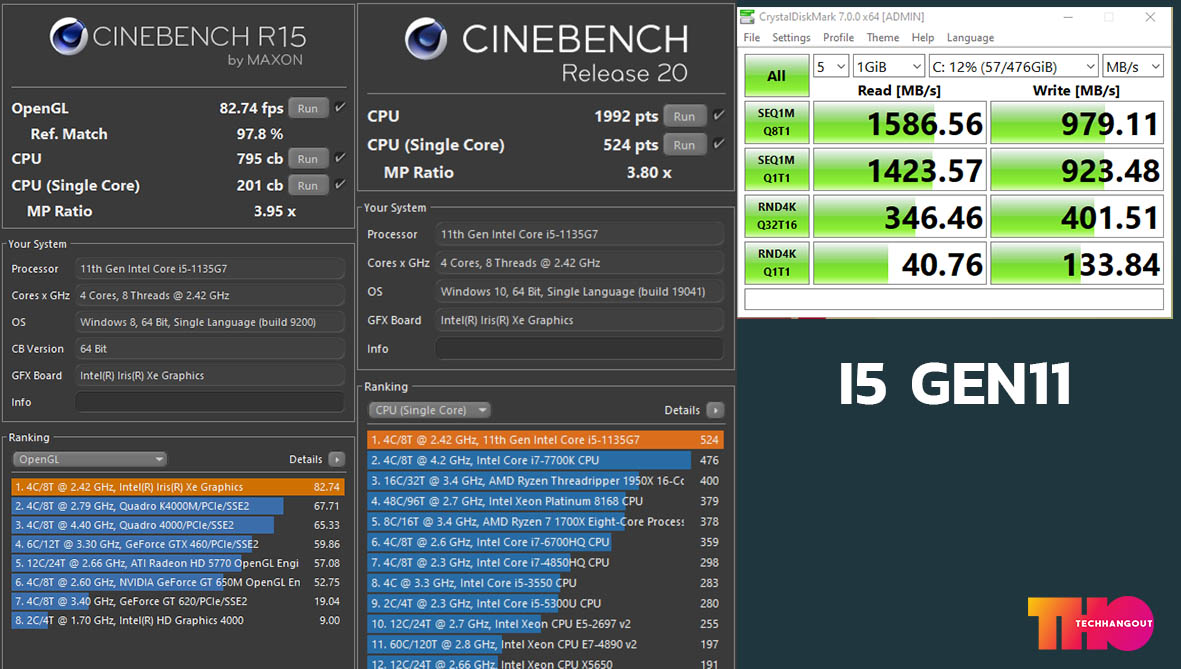This screenshot has height=669, width=1181.
Task: Select the ATI Radeon HD 5770 ranking row
Action: (x=178, y=563)
